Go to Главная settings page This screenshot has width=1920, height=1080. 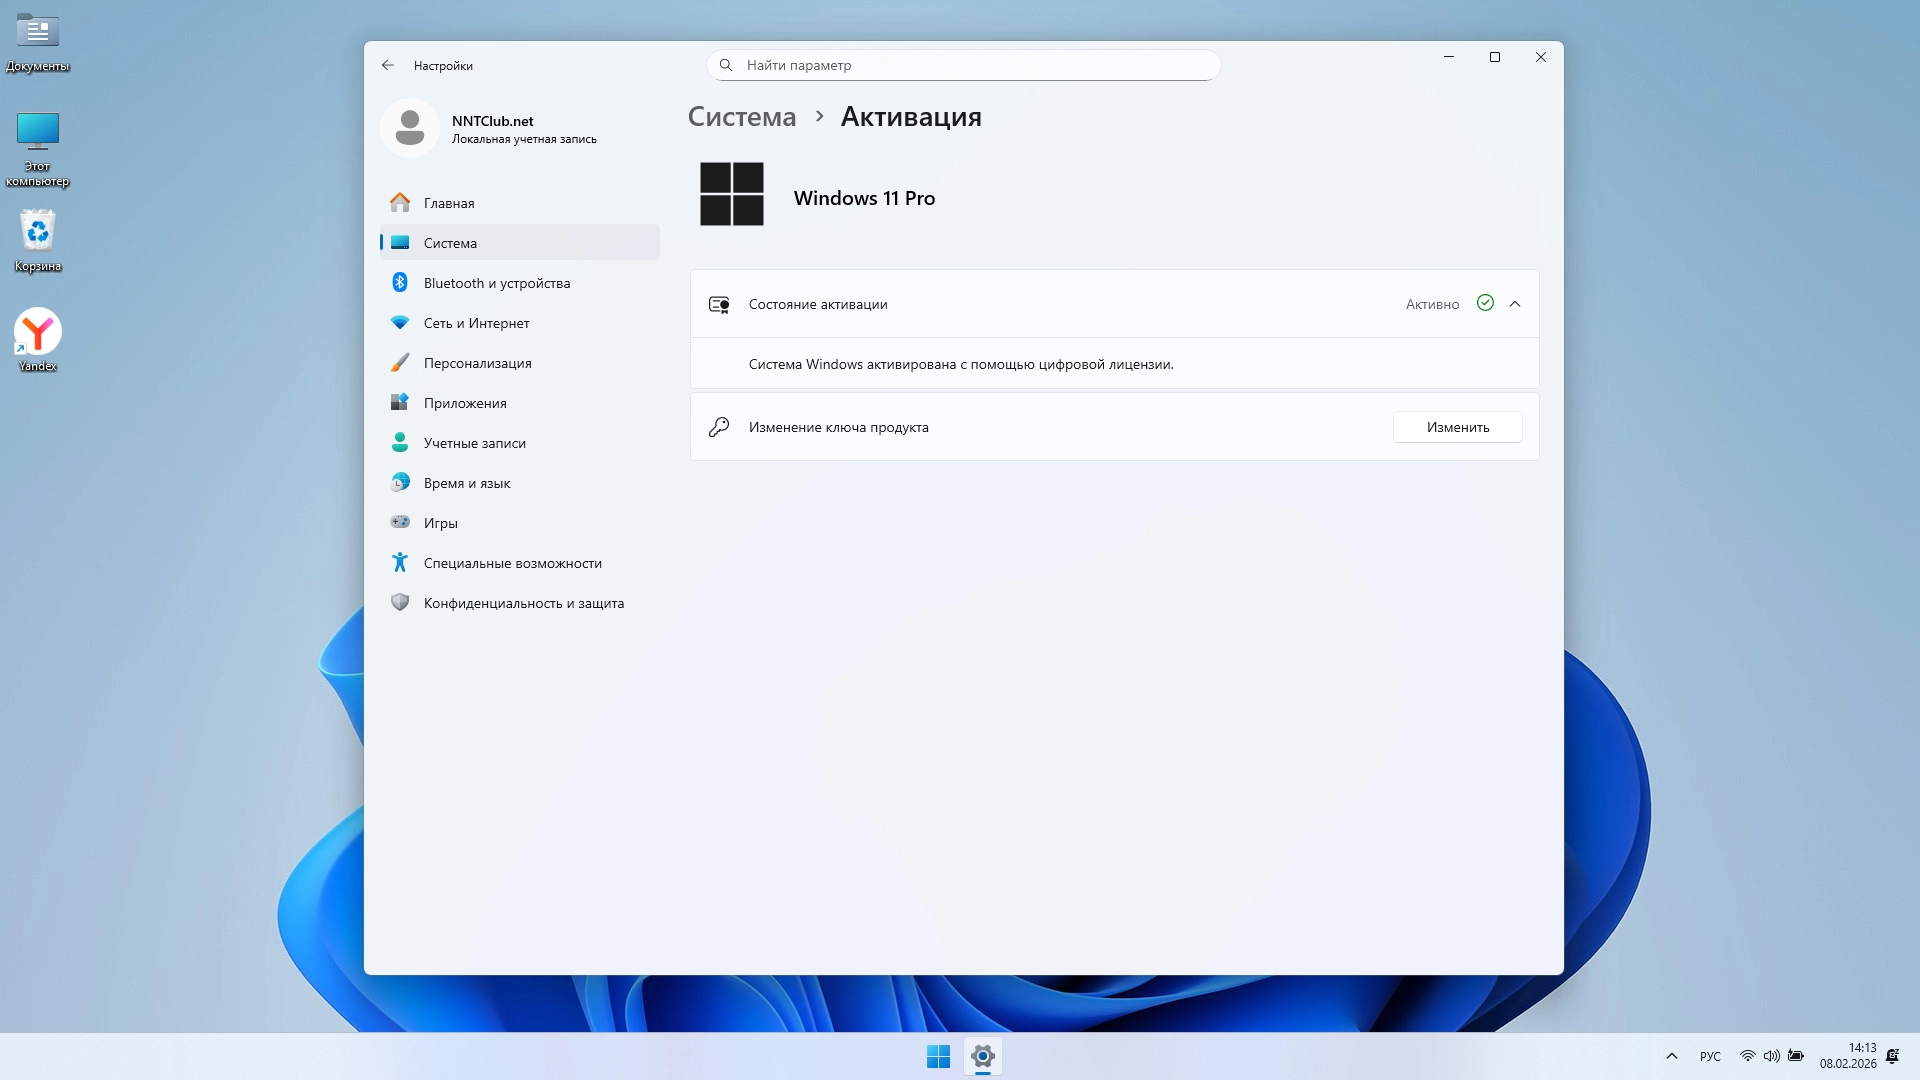point(449,203)
